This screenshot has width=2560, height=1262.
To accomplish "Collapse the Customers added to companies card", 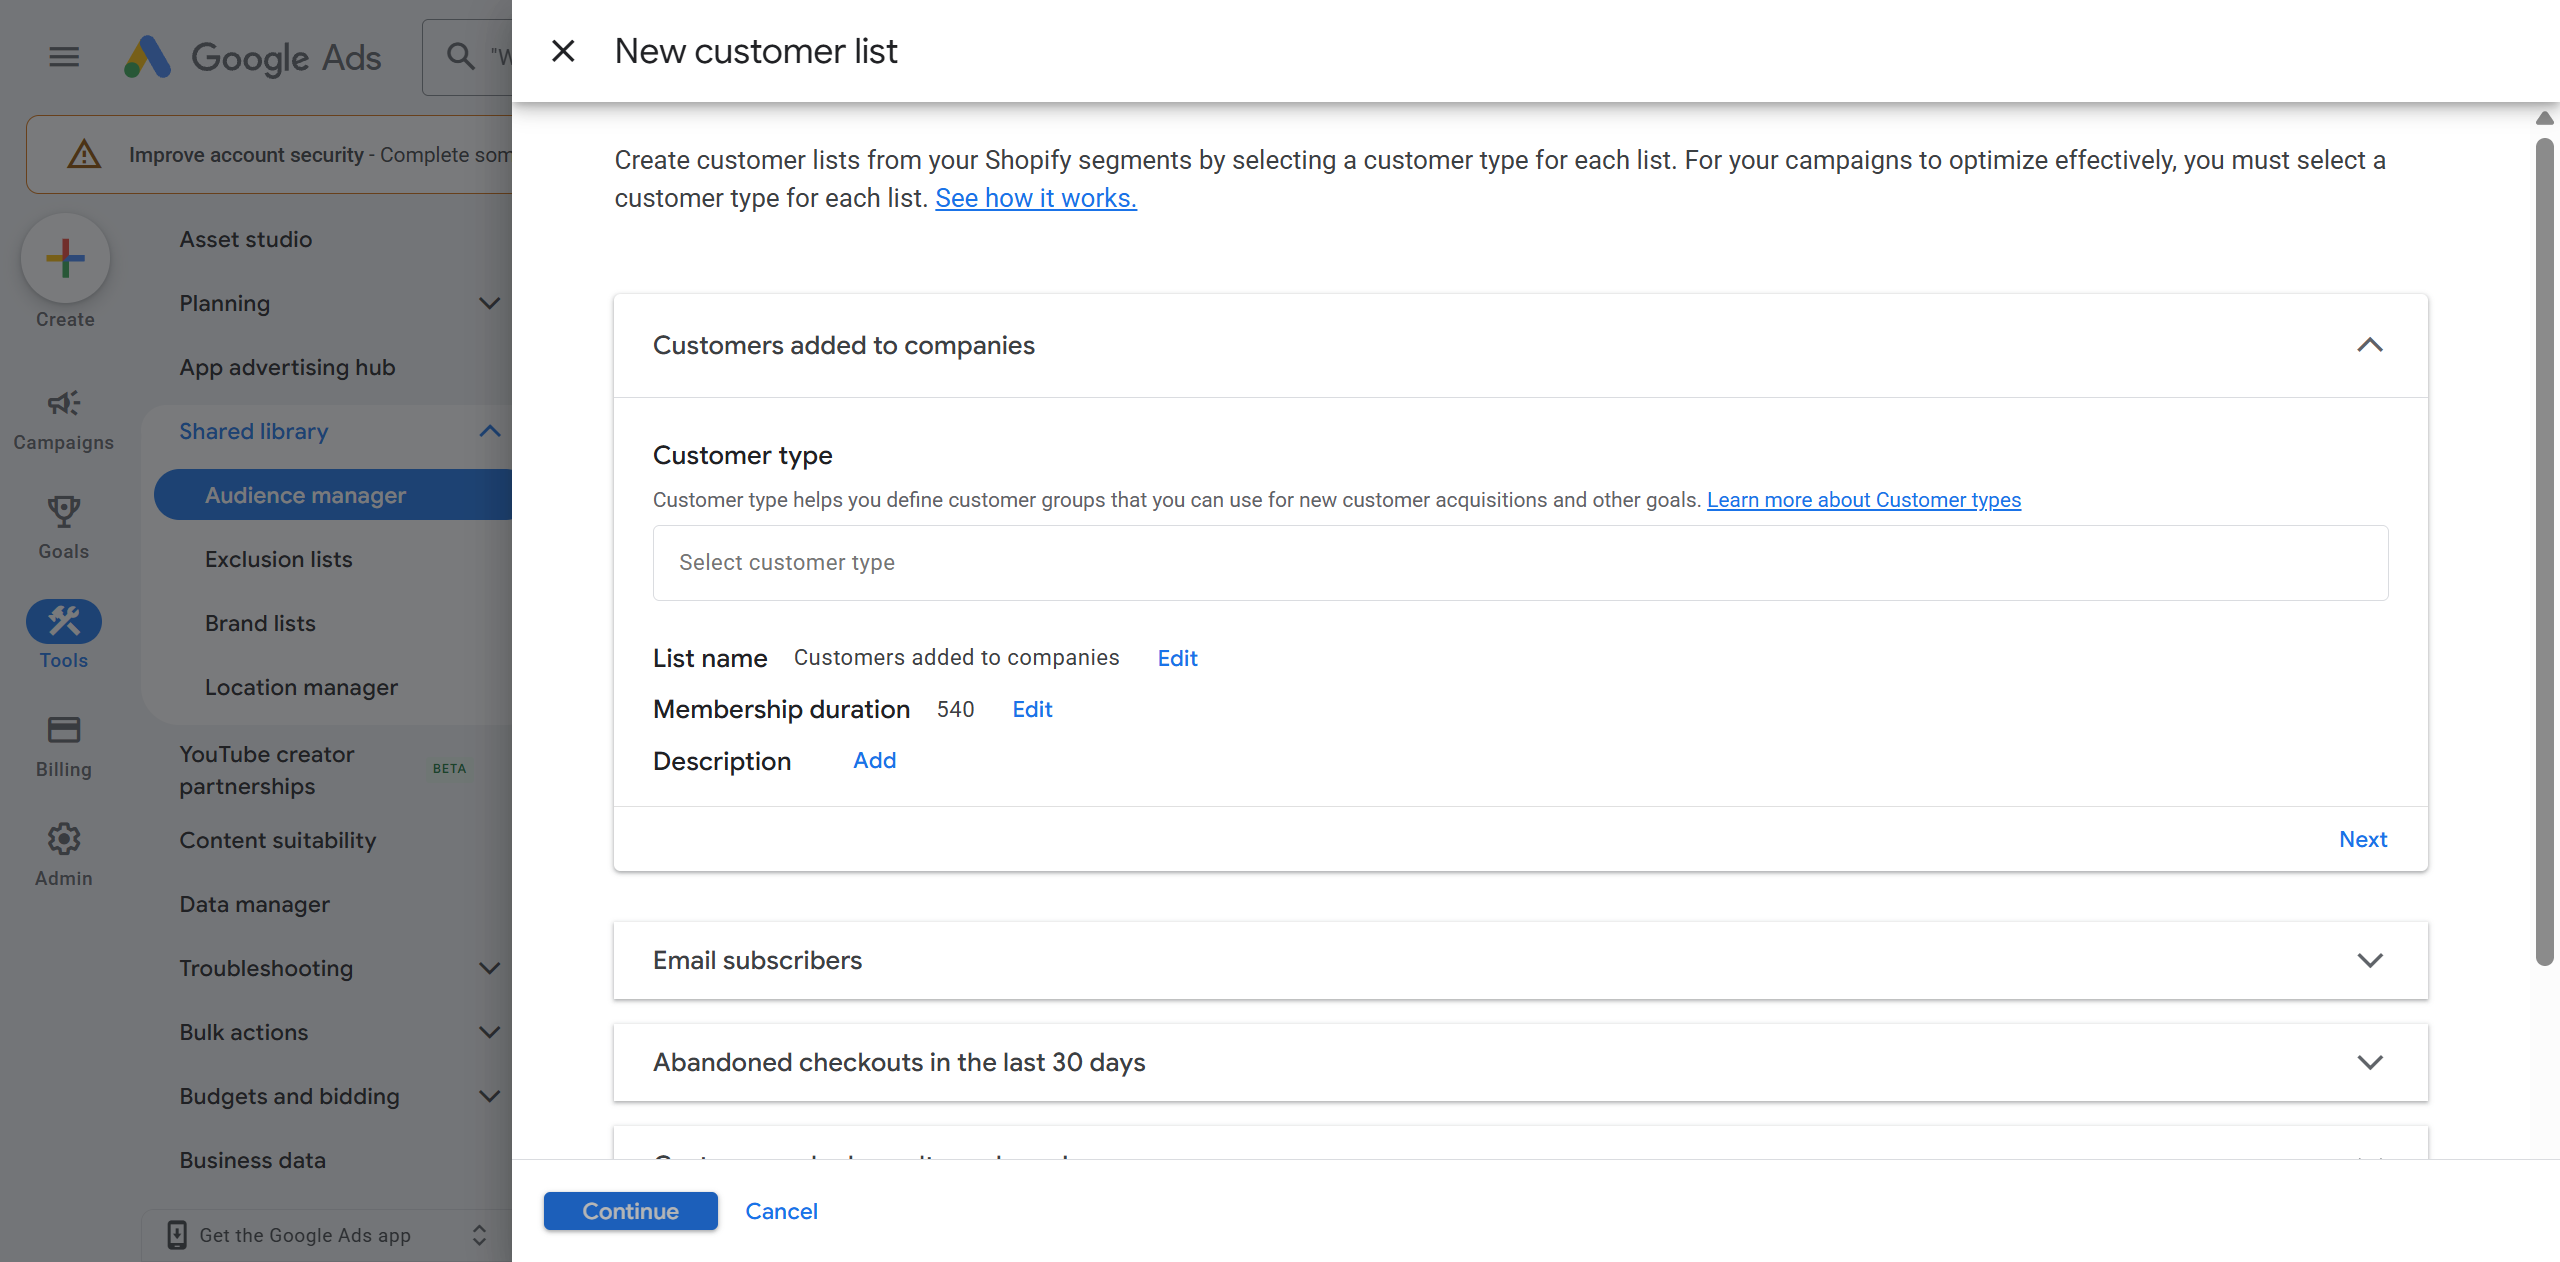I will tap(2370, 345).
